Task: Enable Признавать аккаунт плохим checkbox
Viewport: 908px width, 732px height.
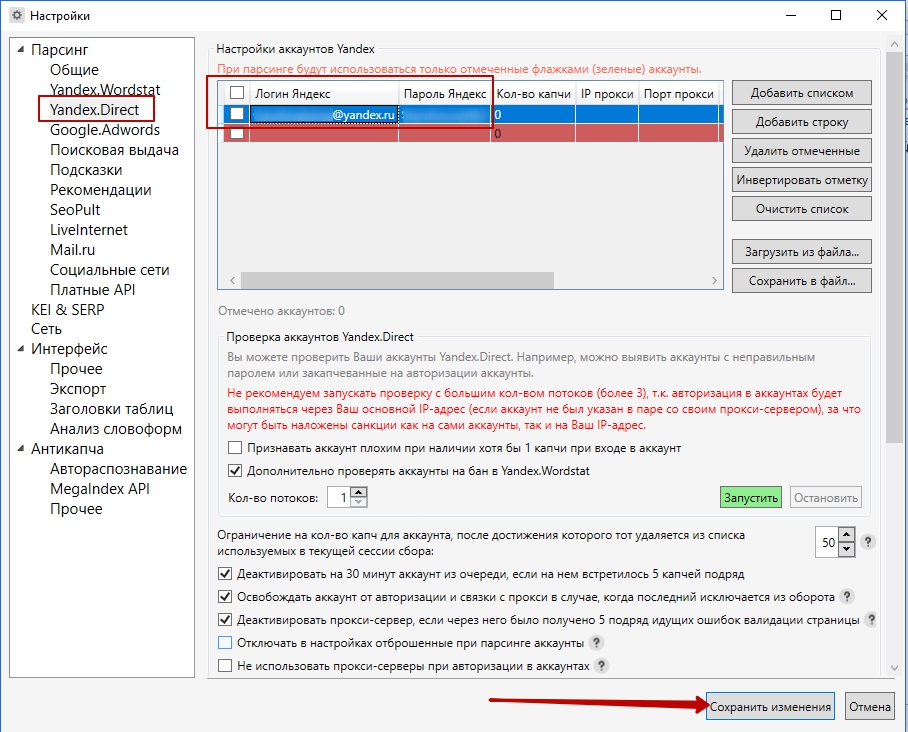Action: coord(235,448)
